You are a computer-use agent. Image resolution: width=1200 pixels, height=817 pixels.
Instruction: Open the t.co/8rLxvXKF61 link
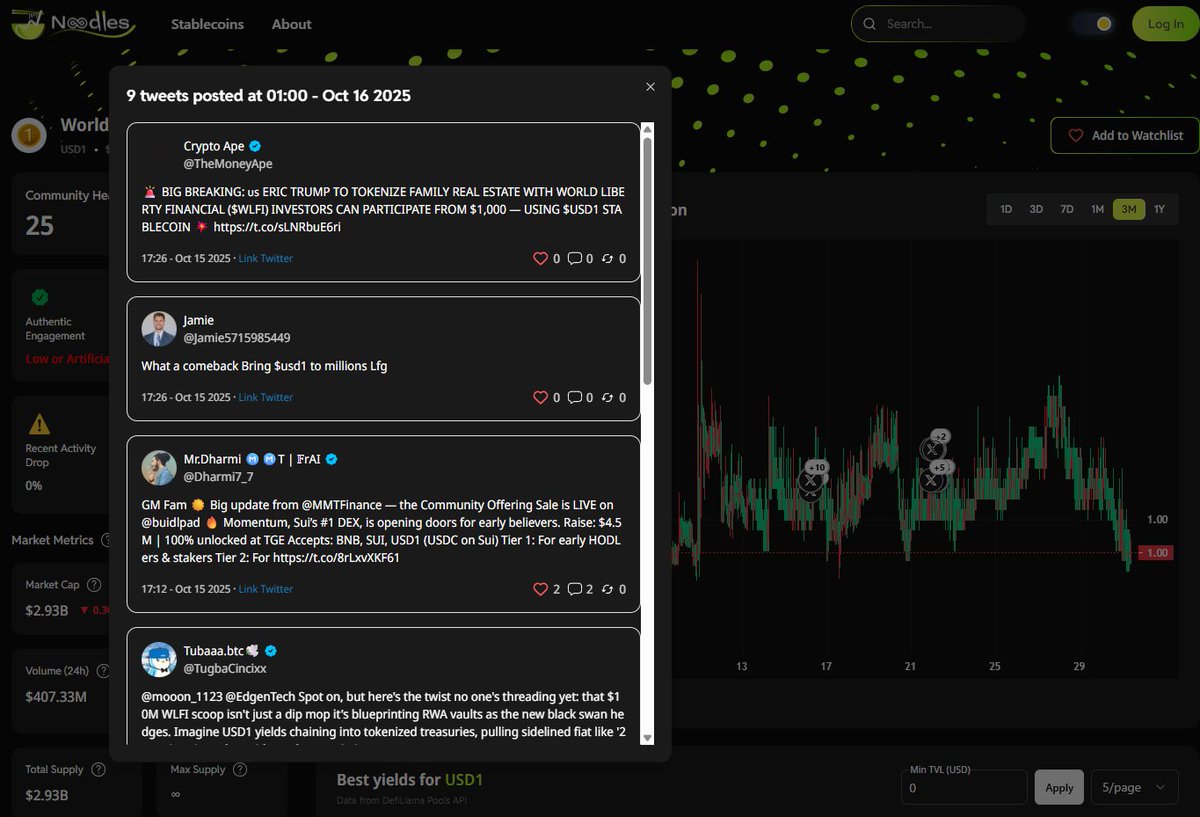[x=334, y=558]
